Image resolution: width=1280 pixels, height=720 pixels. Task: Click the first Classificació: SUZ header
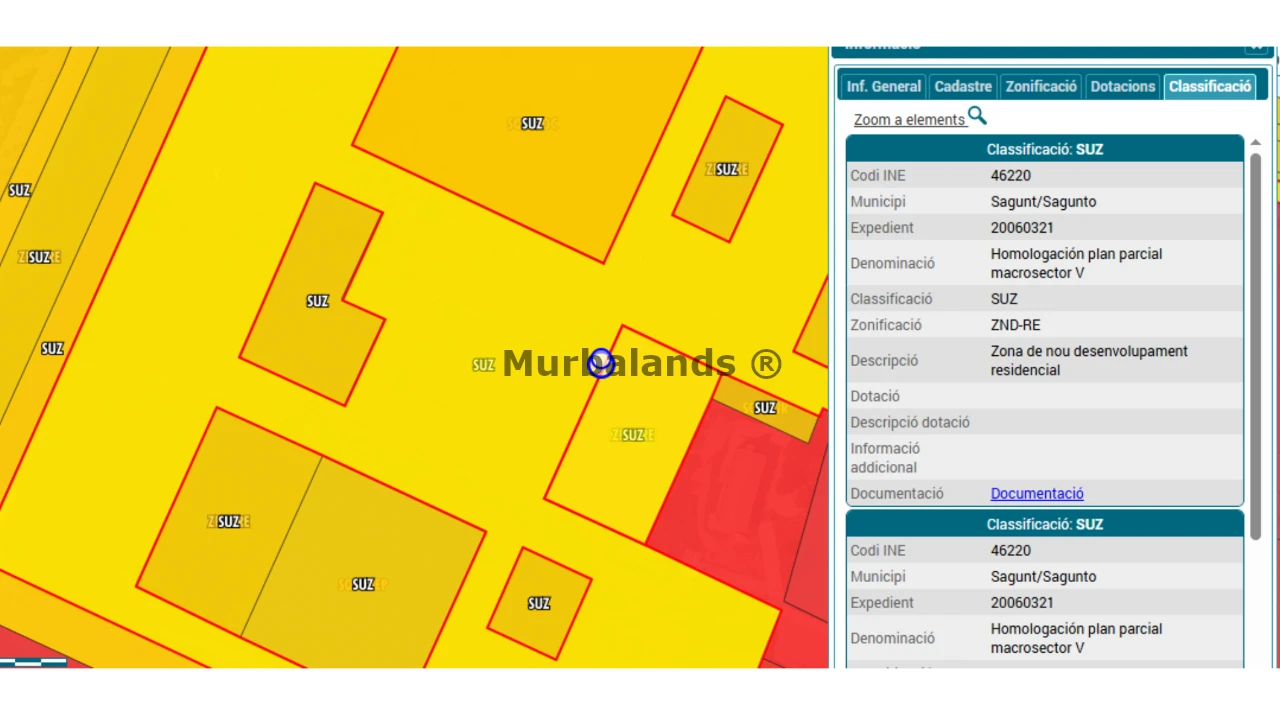pos(1045,149)
